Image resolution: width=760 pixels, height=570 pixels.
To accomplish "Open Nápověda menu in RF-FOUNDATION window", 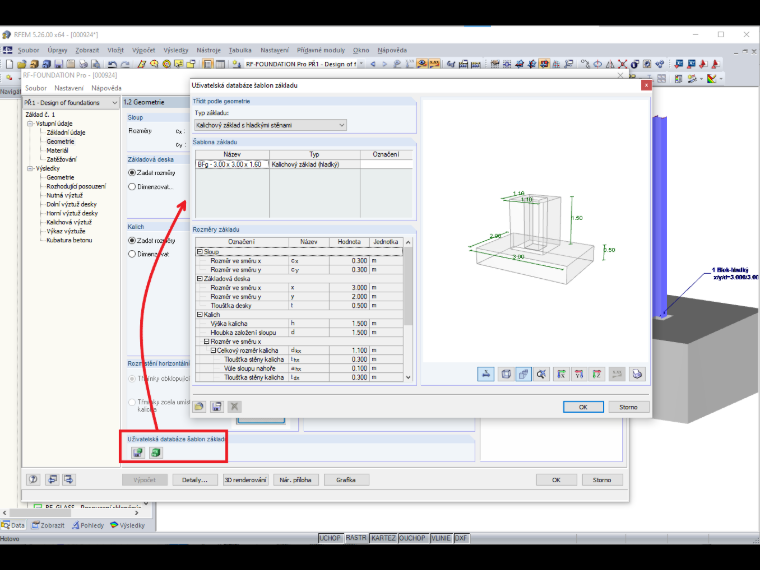I will (106, 88).
